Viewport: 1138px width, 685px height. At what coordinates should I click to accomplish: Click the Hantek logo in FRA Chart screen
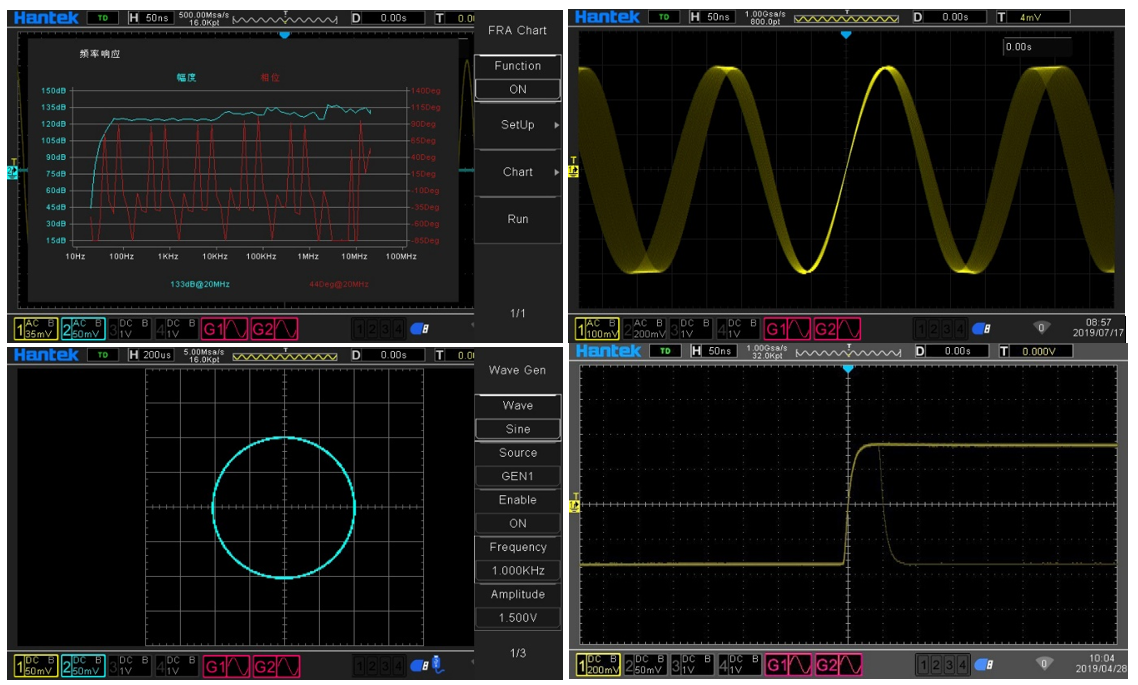46,17
